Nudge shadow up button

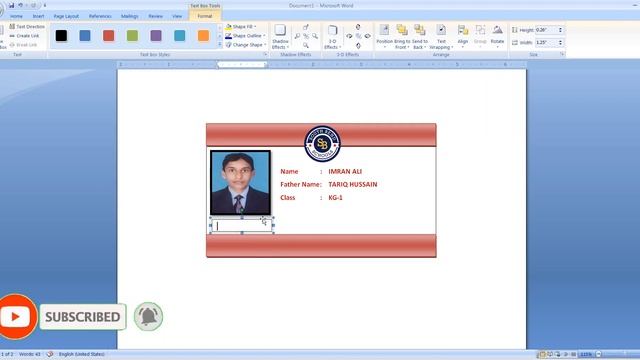coord(306,27)
